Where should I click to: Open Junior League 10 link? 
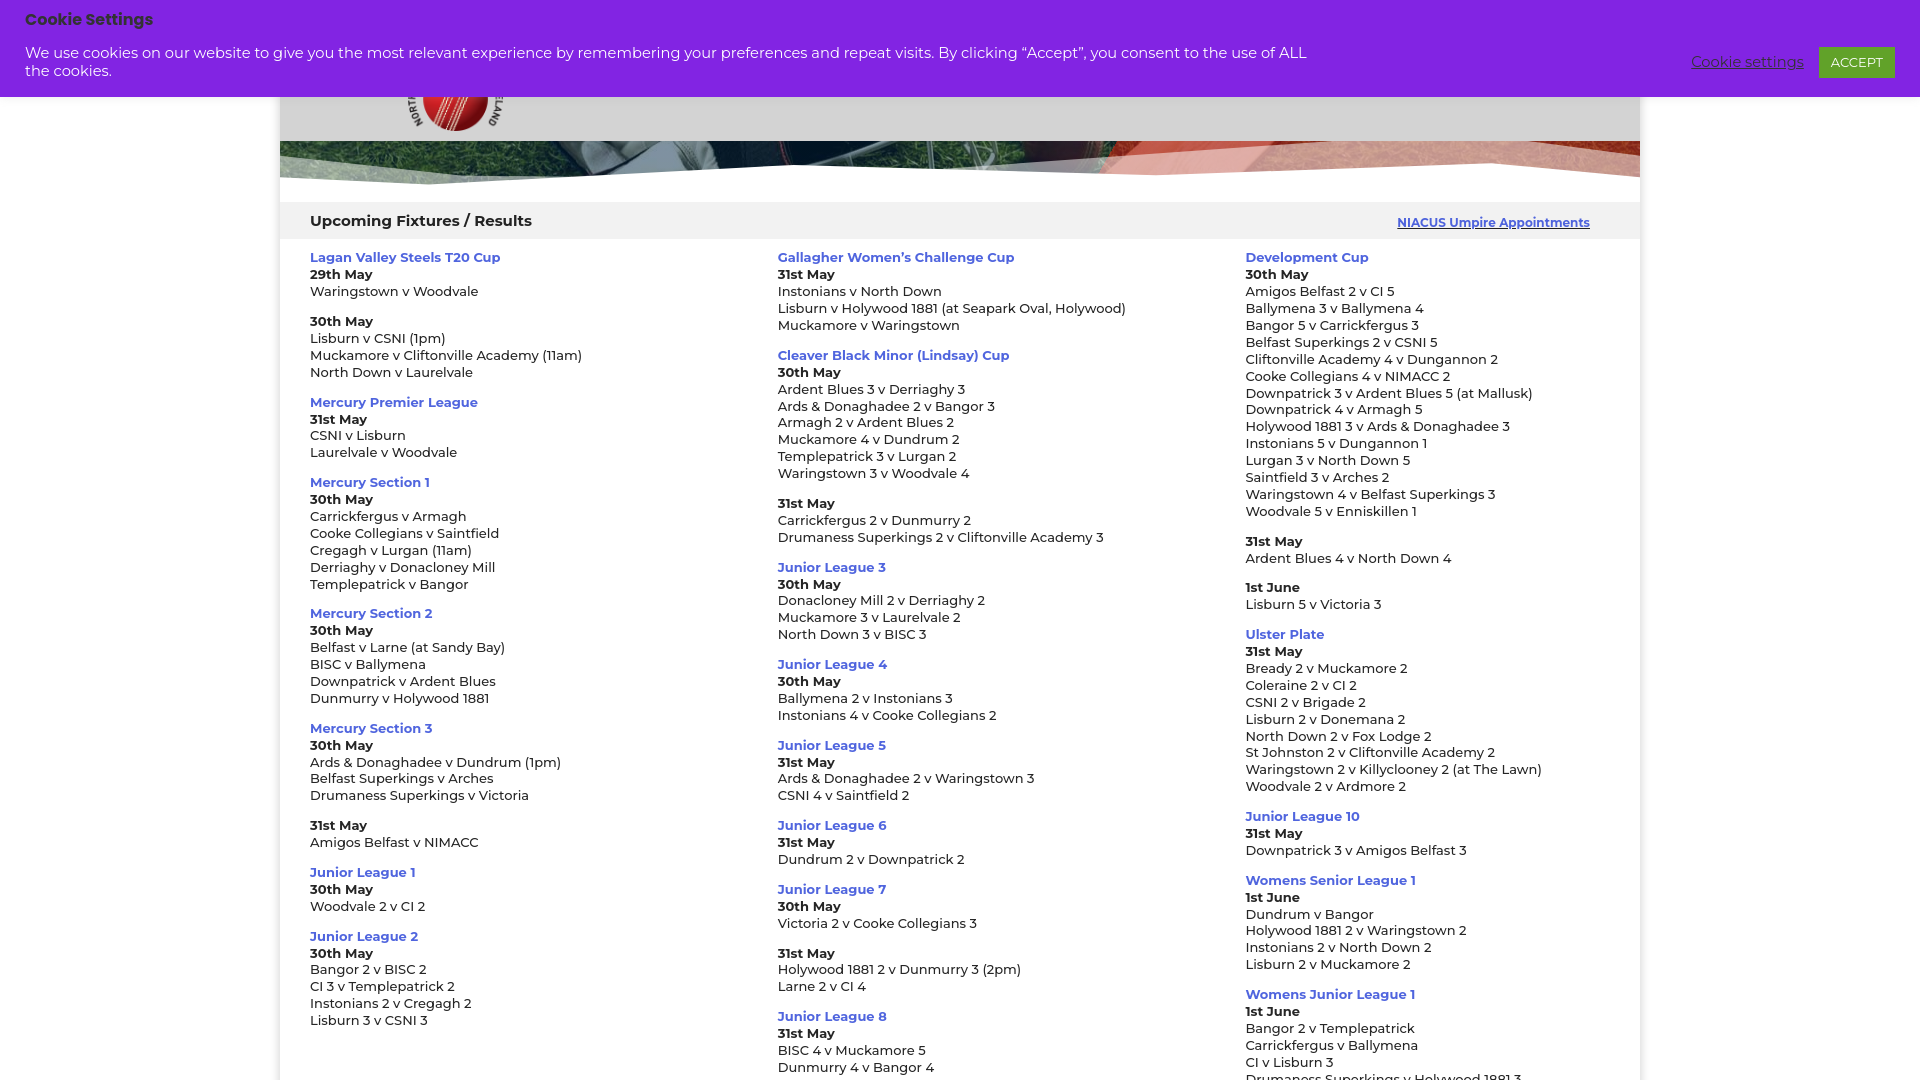1303,816
